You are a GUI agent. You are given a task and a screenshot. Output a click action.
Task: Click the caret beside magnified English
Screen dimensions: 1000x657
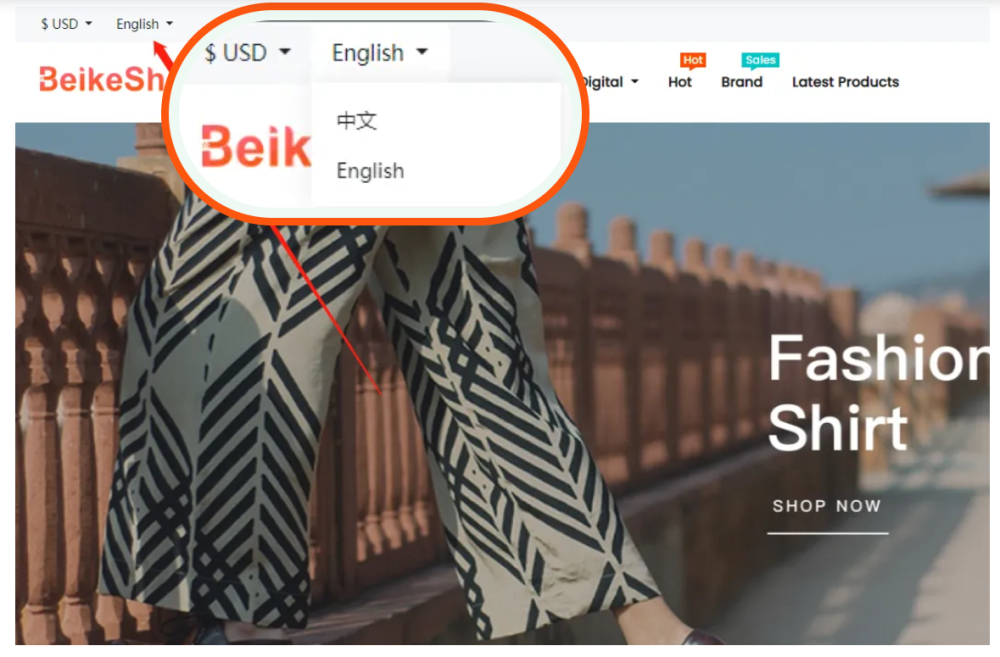[422, 52]
